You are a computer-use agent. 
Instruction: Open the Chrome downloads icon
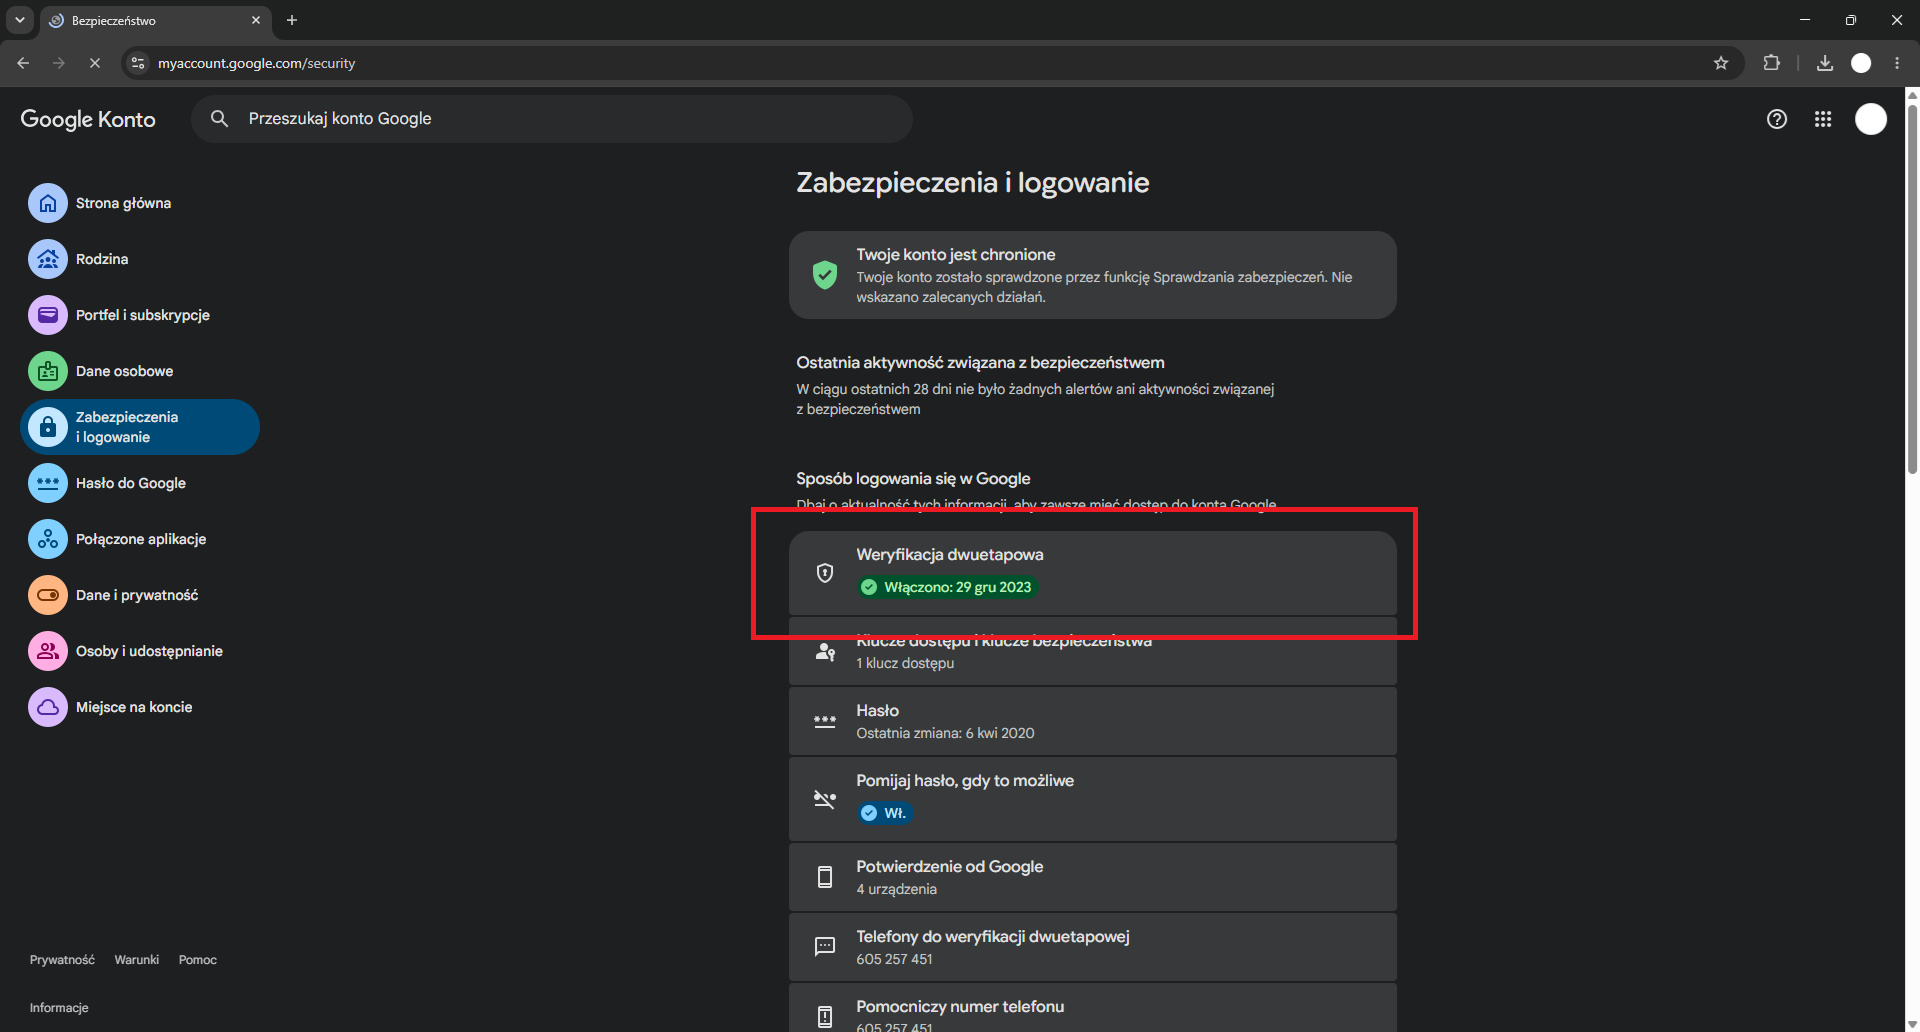pos(1825,63)
